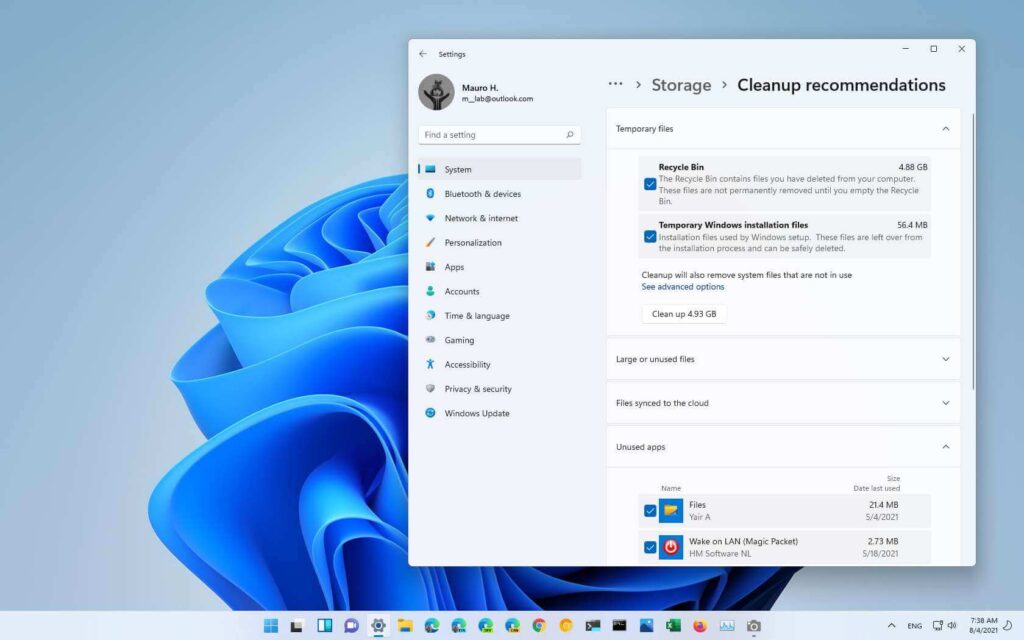
Task: Click the Bluetooth icon in sidebar
Action: pos(430,193)
